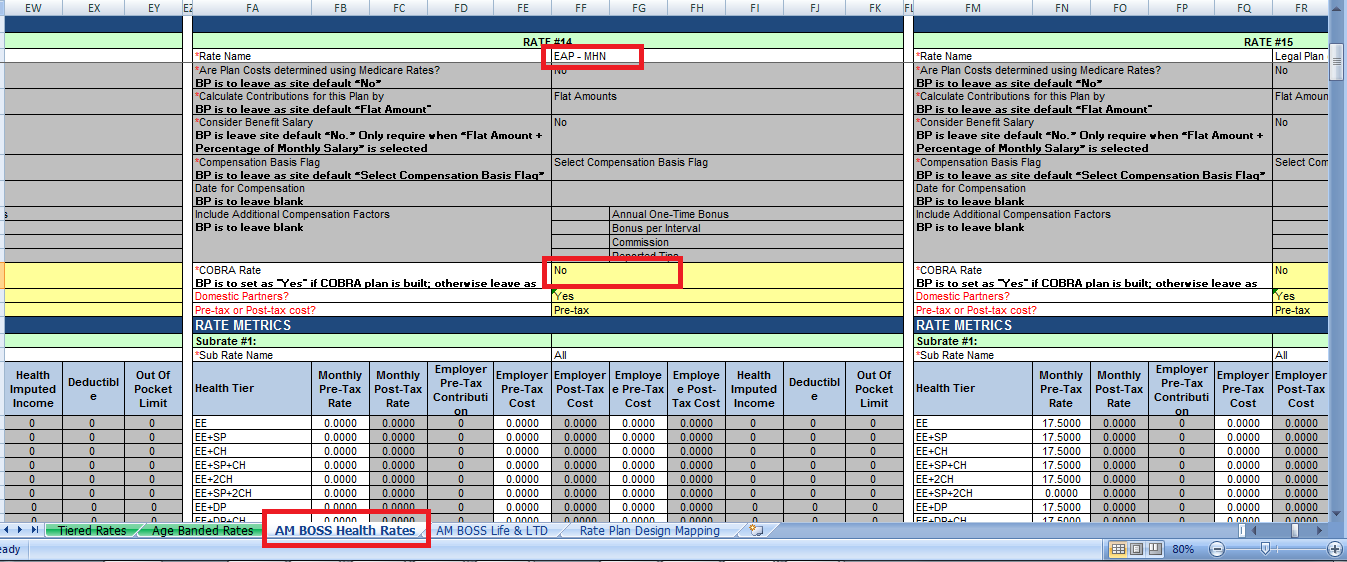Open the Age Banded Rates tab

click(x=202, y=531)
